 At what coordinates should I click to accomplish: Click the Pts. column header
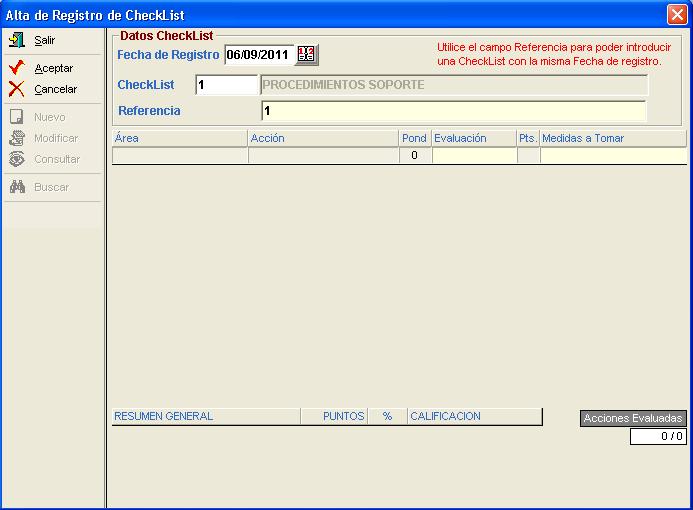pyautogui.click(x=528, y=138)
